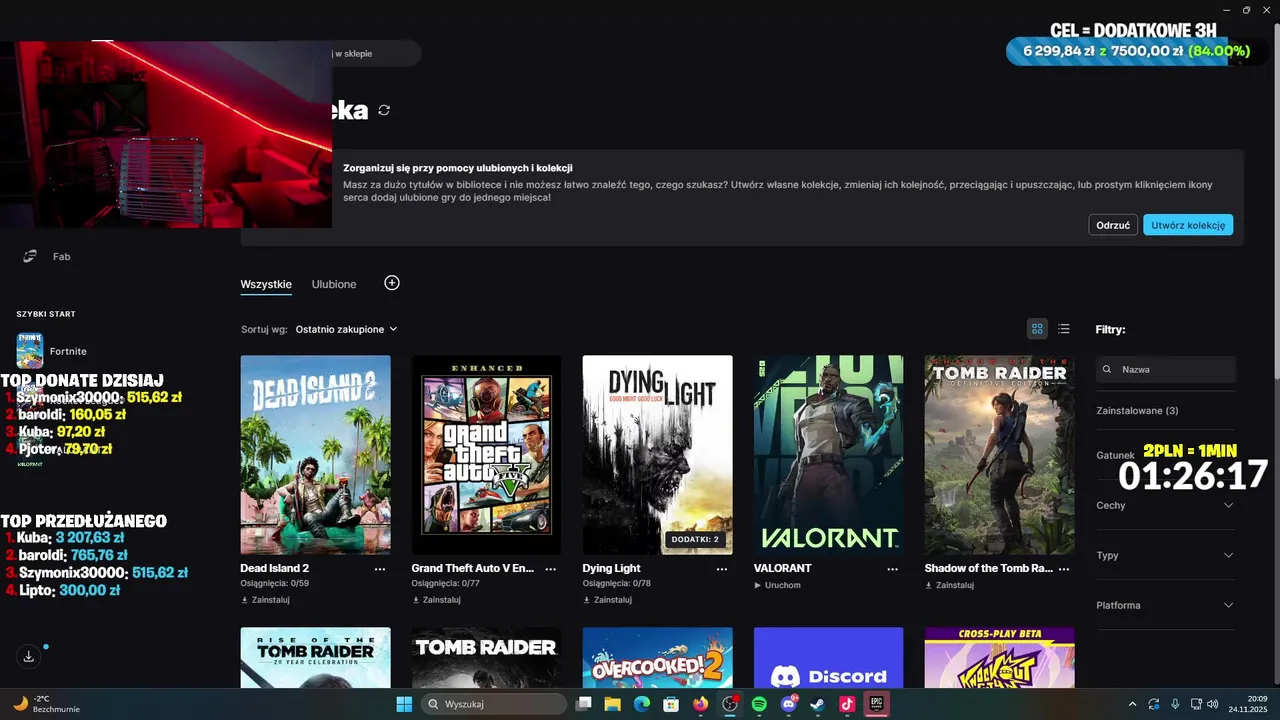Open the options menu for Dead Island 2
Image resolution: width=1280 pixels, height=720 pixels.
380,568
